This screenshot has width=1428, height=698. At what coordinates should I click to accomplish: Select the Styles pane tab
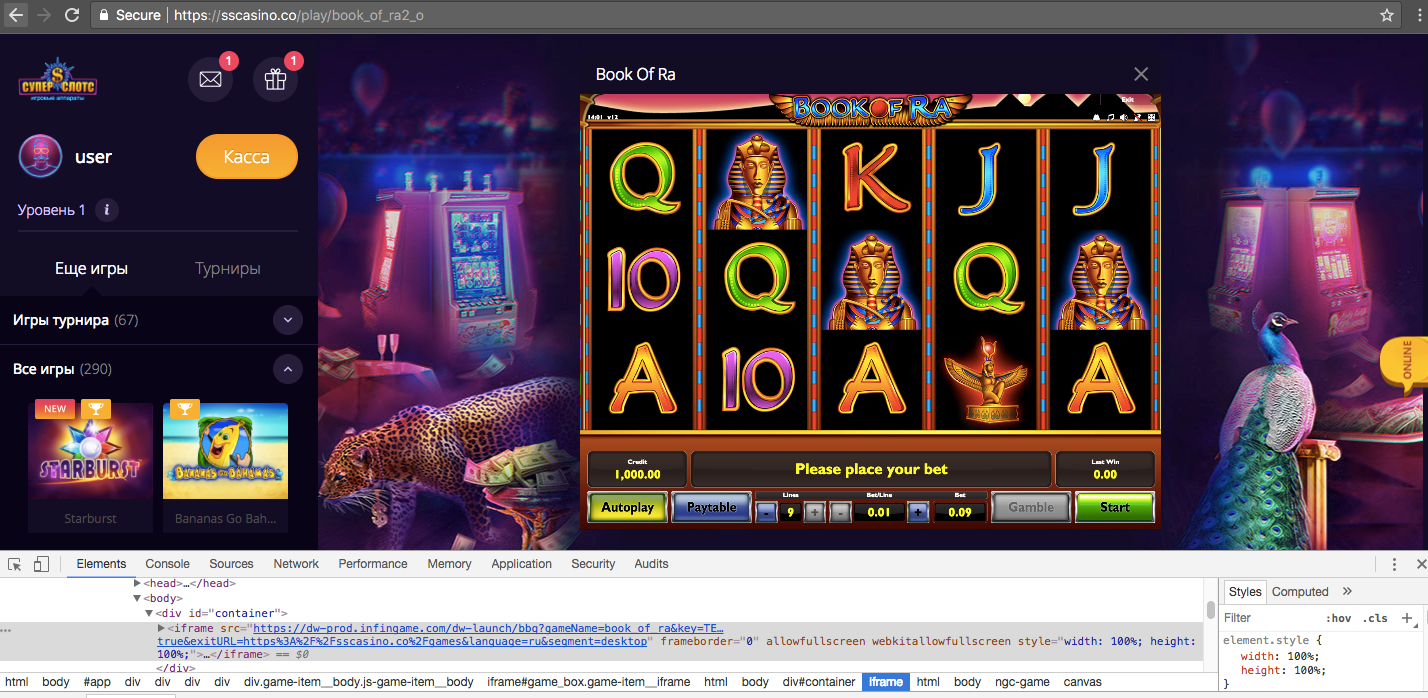pyautogui.click(x=1245, y=592)
